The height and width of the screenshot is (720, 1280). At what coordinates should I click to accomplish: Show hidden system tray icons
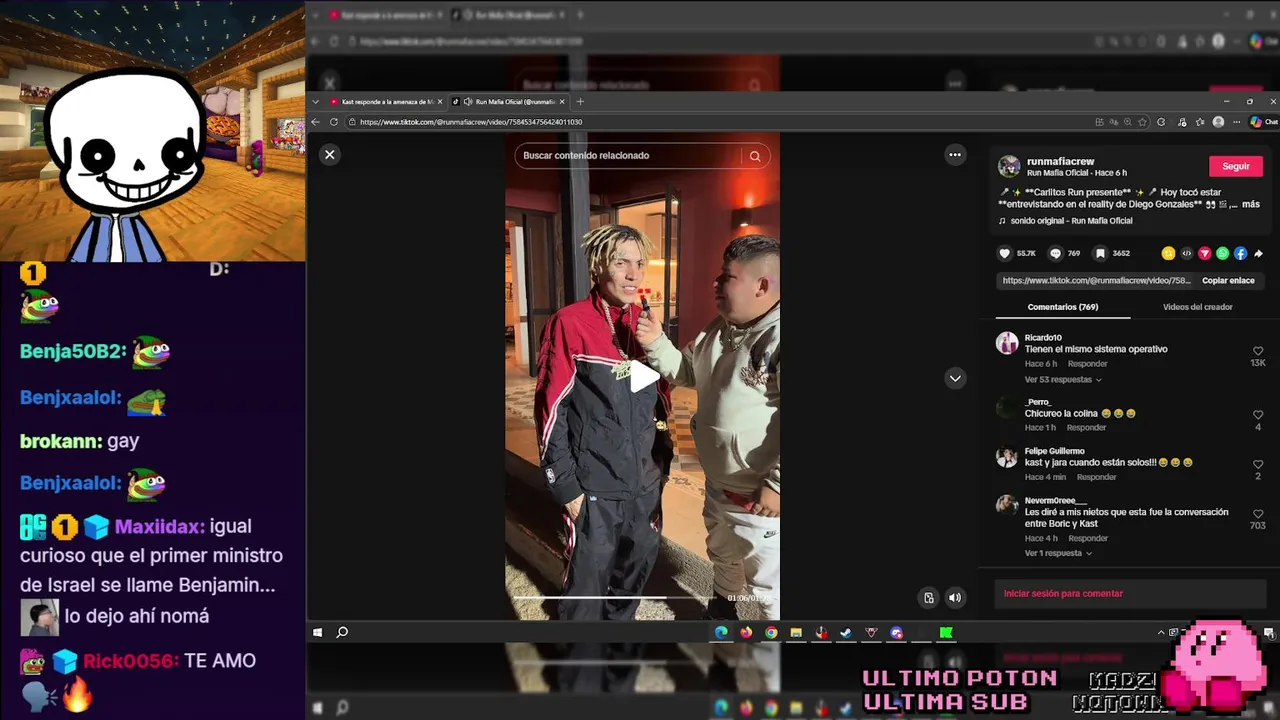pyautogui.click(x=1161, y=632)
